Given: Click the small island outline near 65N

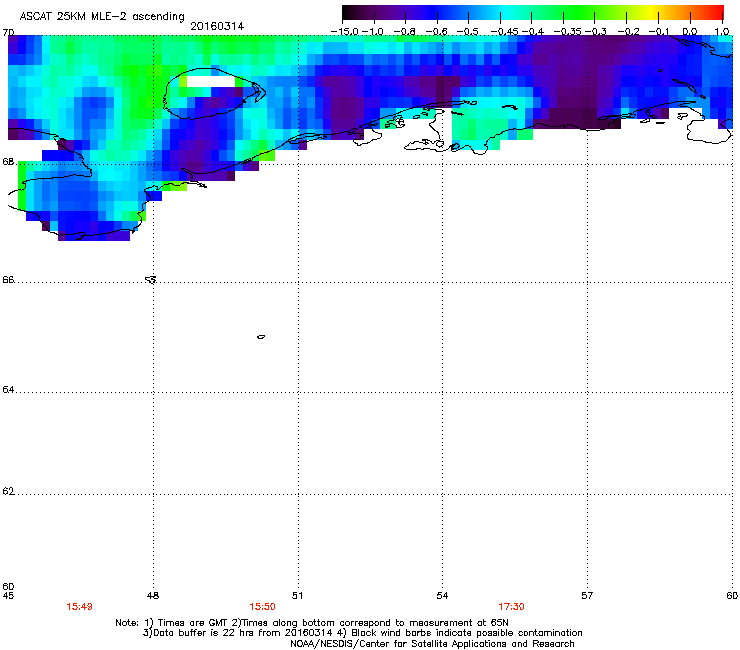Looking at the screenshot, I should click(261, 337).
